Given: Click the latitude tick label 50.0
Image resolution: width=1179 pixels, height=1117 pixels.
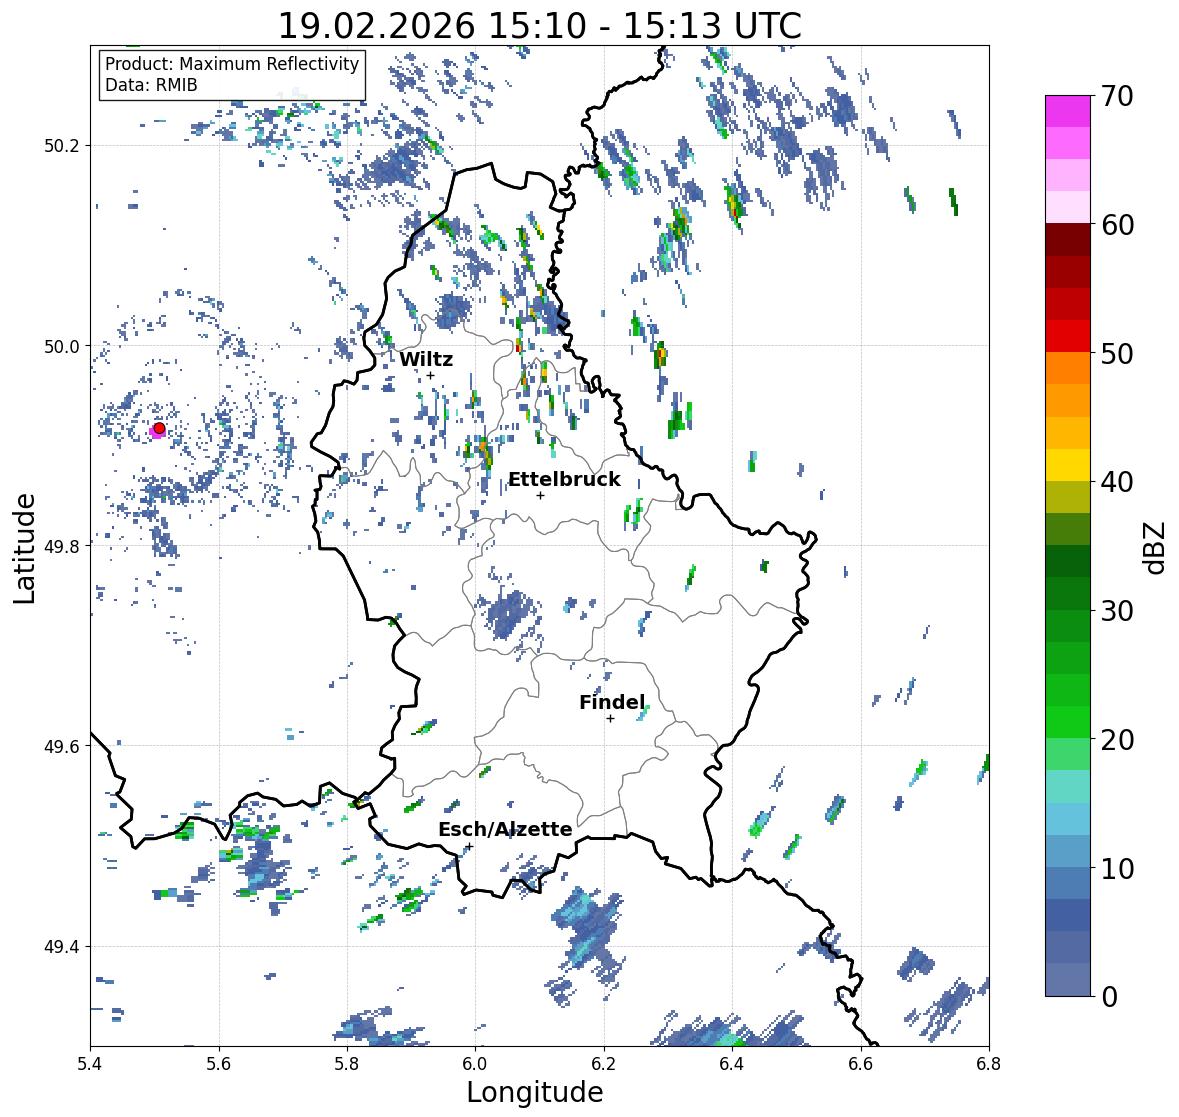Looking at the screenshot, I should [62, 347].
